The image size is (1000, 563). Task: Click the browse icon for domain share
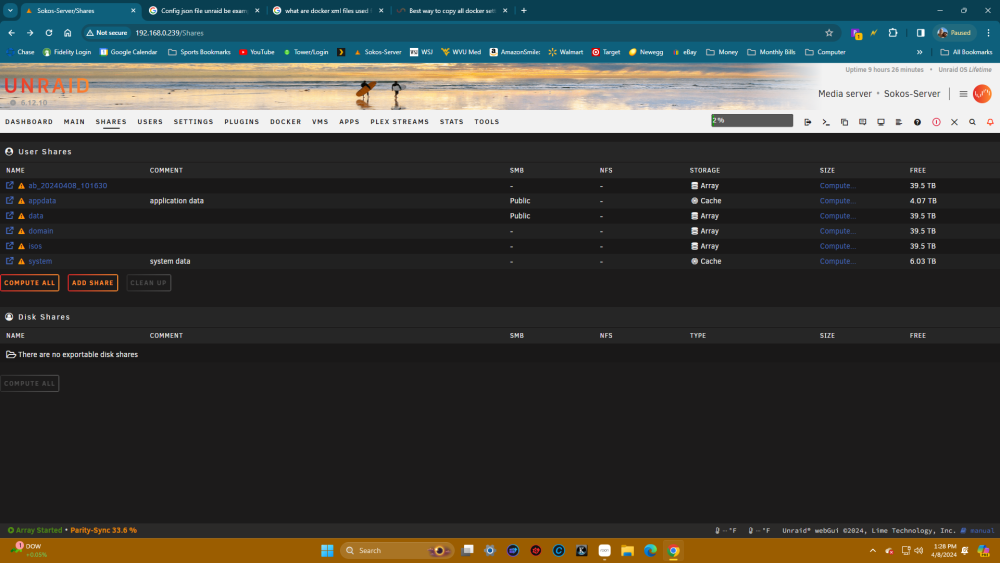pos(10,231)
